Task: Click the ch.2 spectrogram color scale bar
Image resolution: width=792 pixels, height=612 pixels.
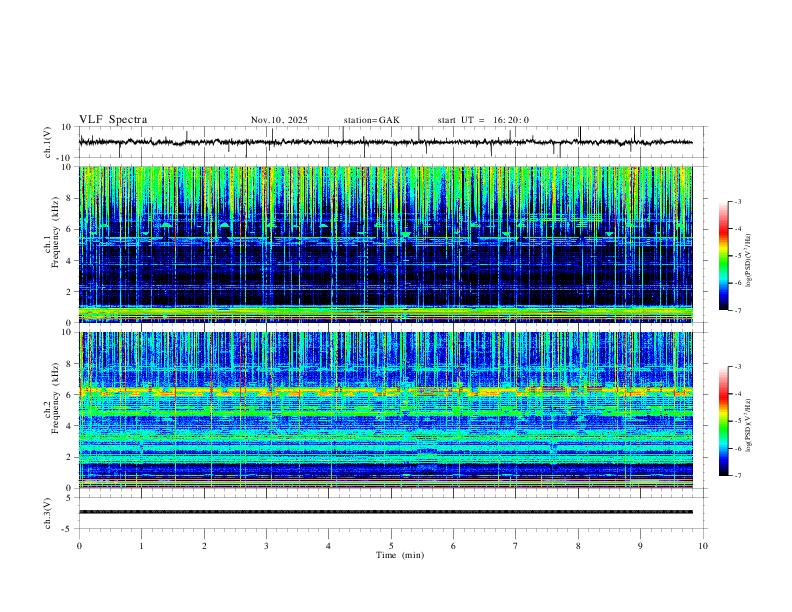Action: [723, 421]
